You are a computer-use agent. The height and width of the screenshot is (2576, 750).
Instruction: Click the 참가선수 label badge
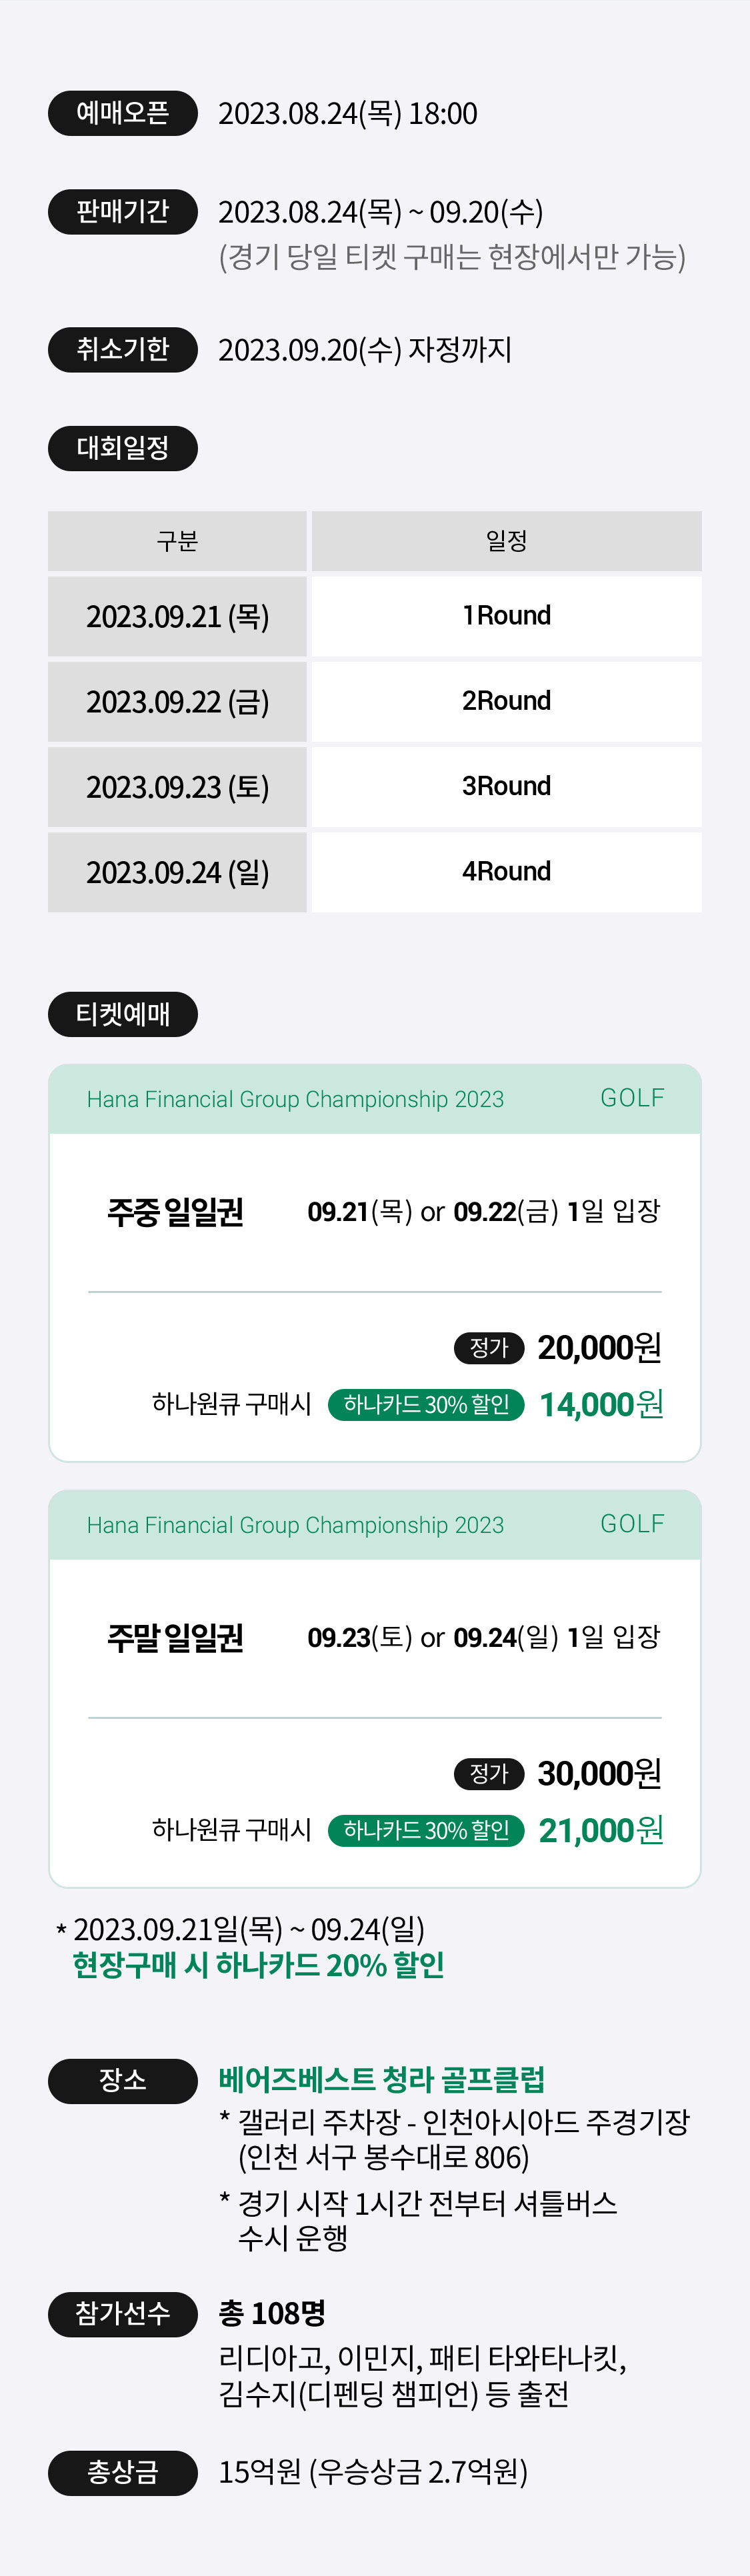point(123,2314)
